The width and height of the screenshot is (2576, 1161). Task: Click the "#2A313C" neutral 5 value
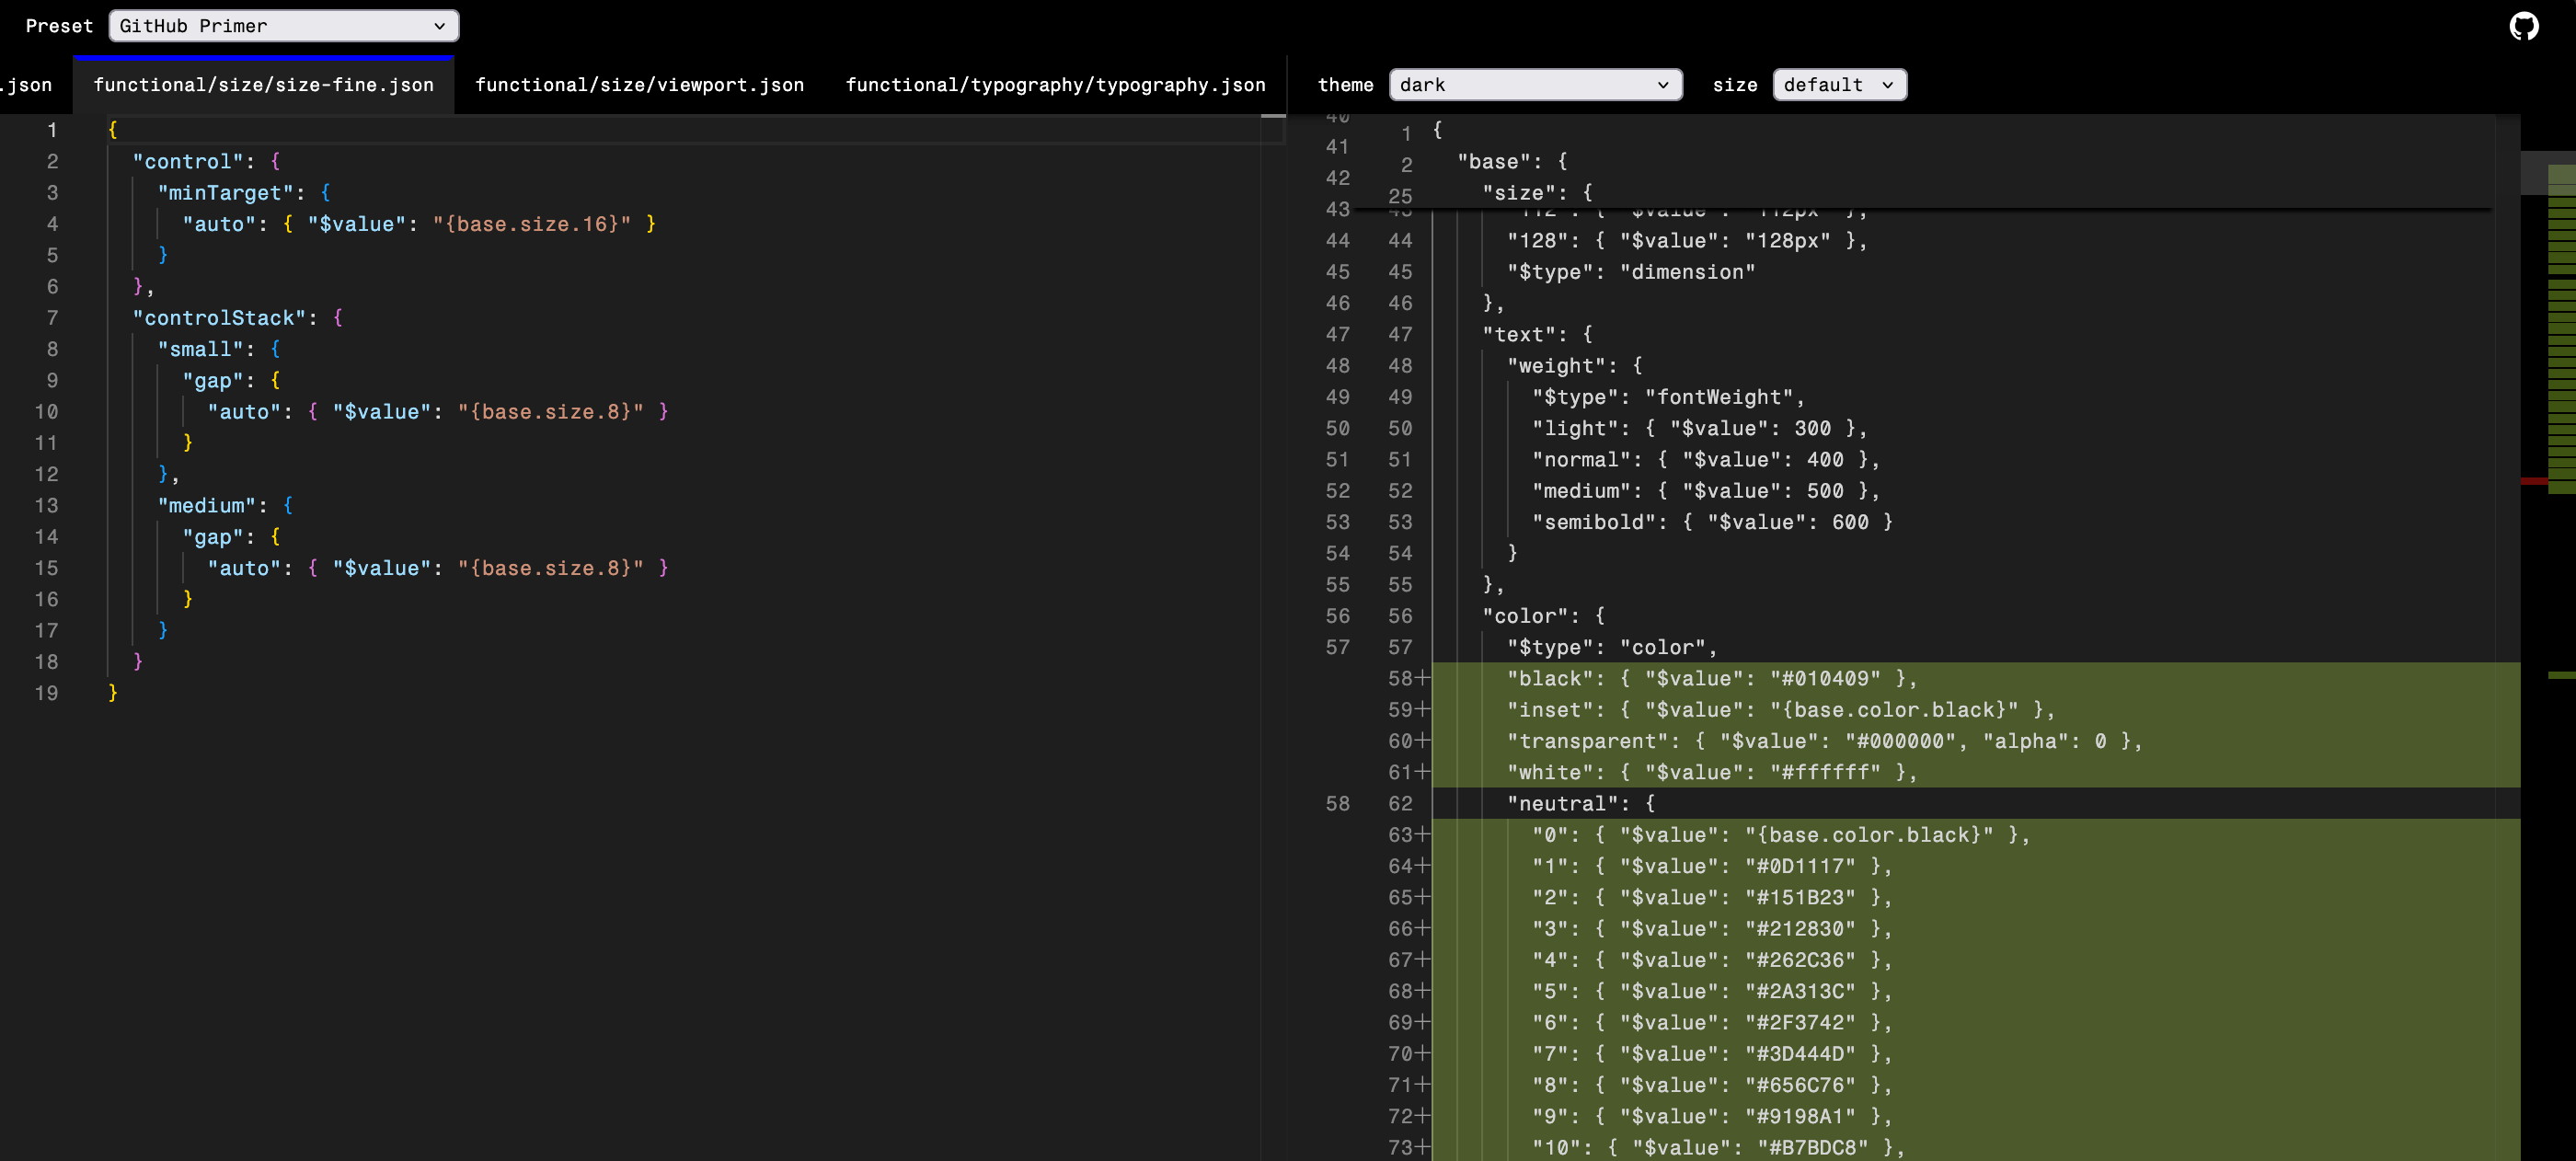[1800, 991]
